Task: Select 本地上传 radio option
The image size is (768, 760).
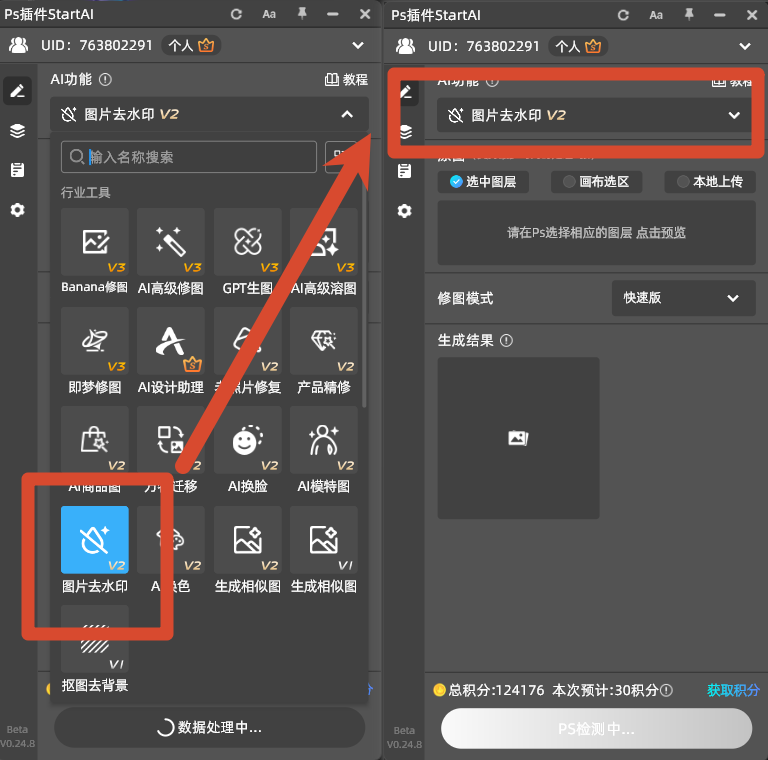Action: pos(710,182)
